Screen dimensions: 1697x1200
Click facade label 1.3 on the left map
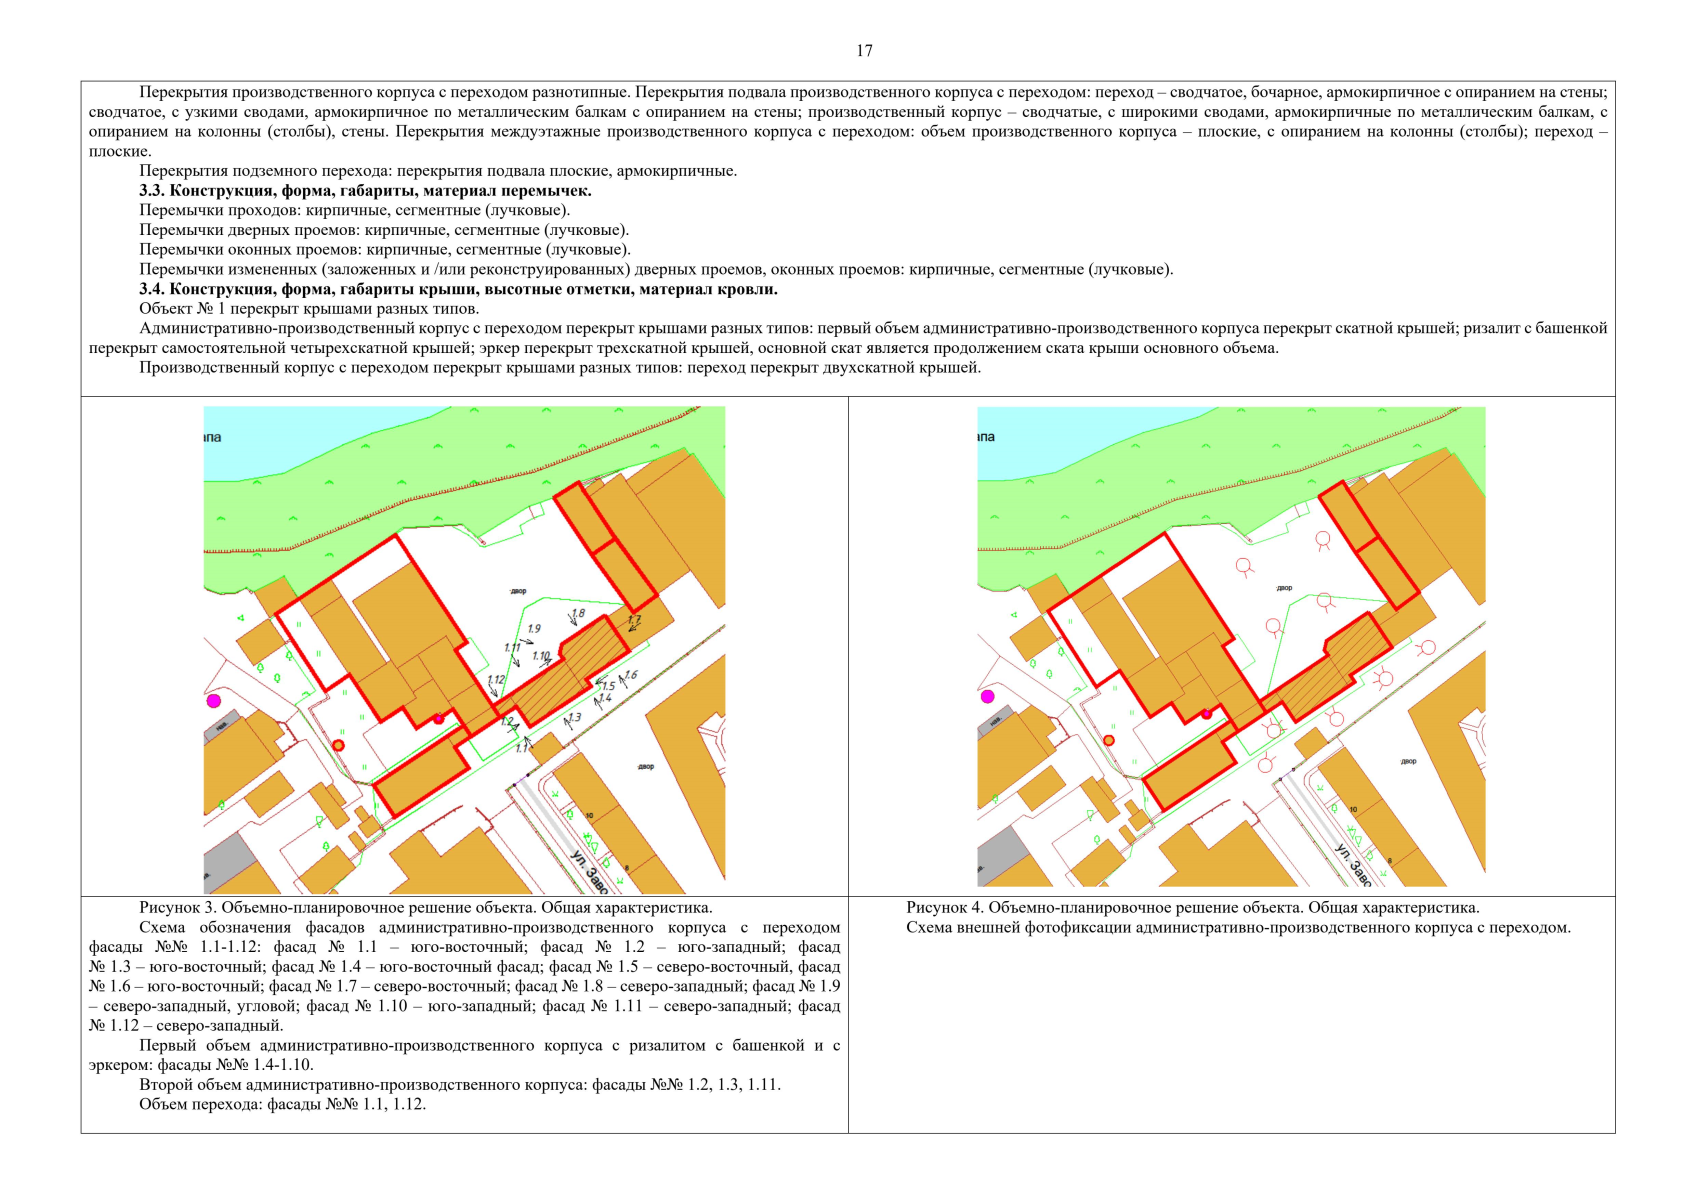point(574,718)
